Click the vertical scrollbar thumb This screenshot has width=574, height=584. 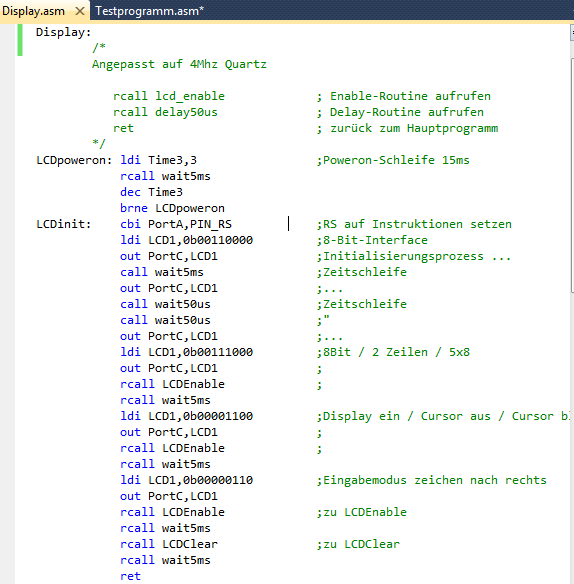[572, 175]
